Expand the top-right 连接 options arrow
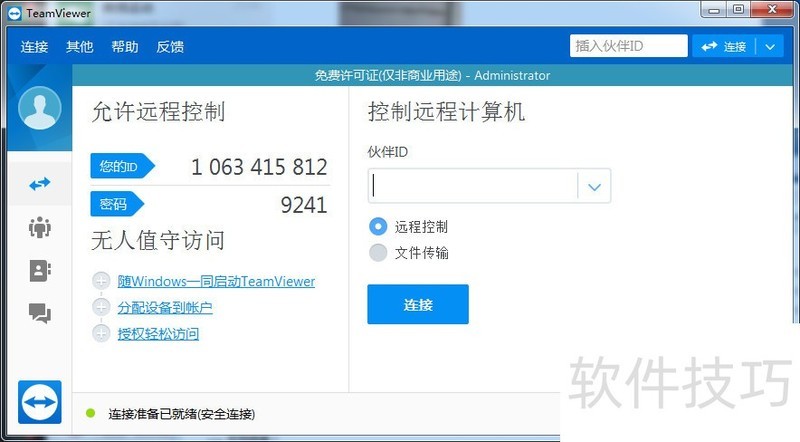 point(770,47)
